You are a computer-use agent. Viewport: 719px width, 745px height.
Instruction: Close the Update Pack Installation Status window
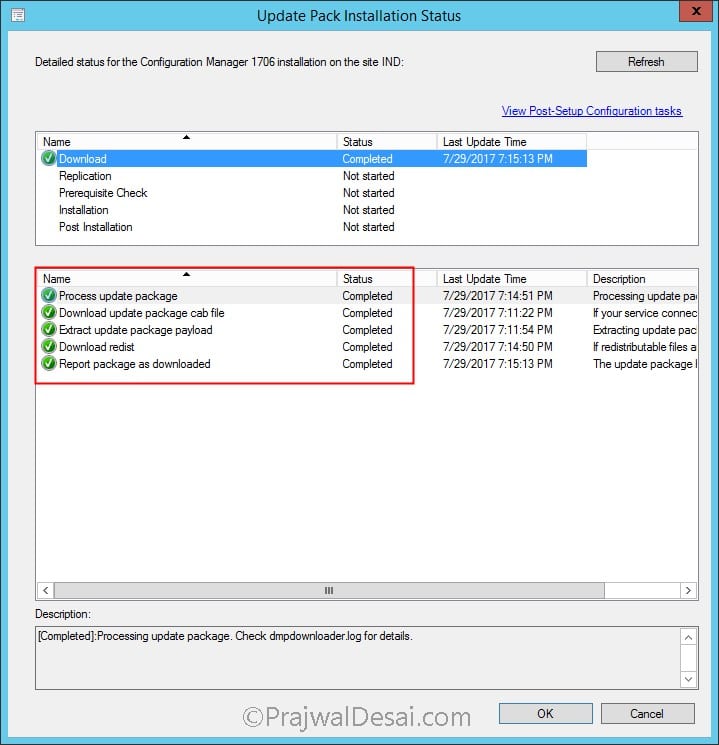pos(696,11)
